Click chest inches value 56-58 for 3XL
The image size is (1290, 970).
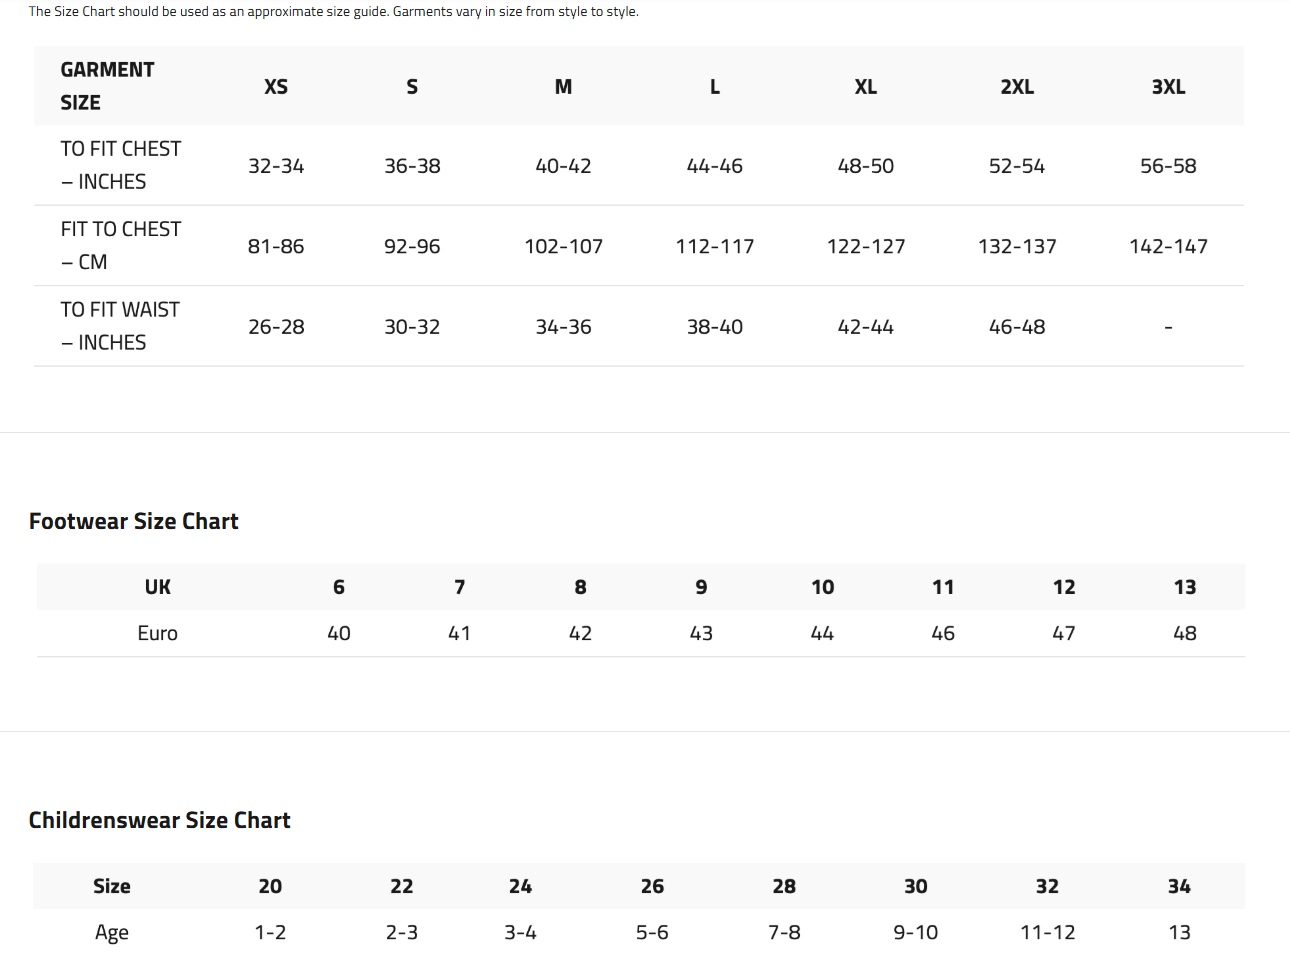click(x=1167, y=166)
